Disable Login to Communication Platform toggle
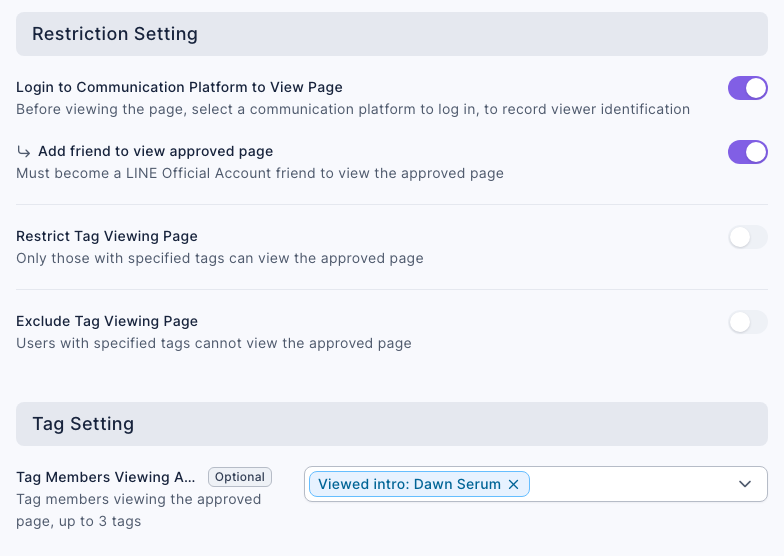Viewport: 784px width, 556px height. (748, 88)
